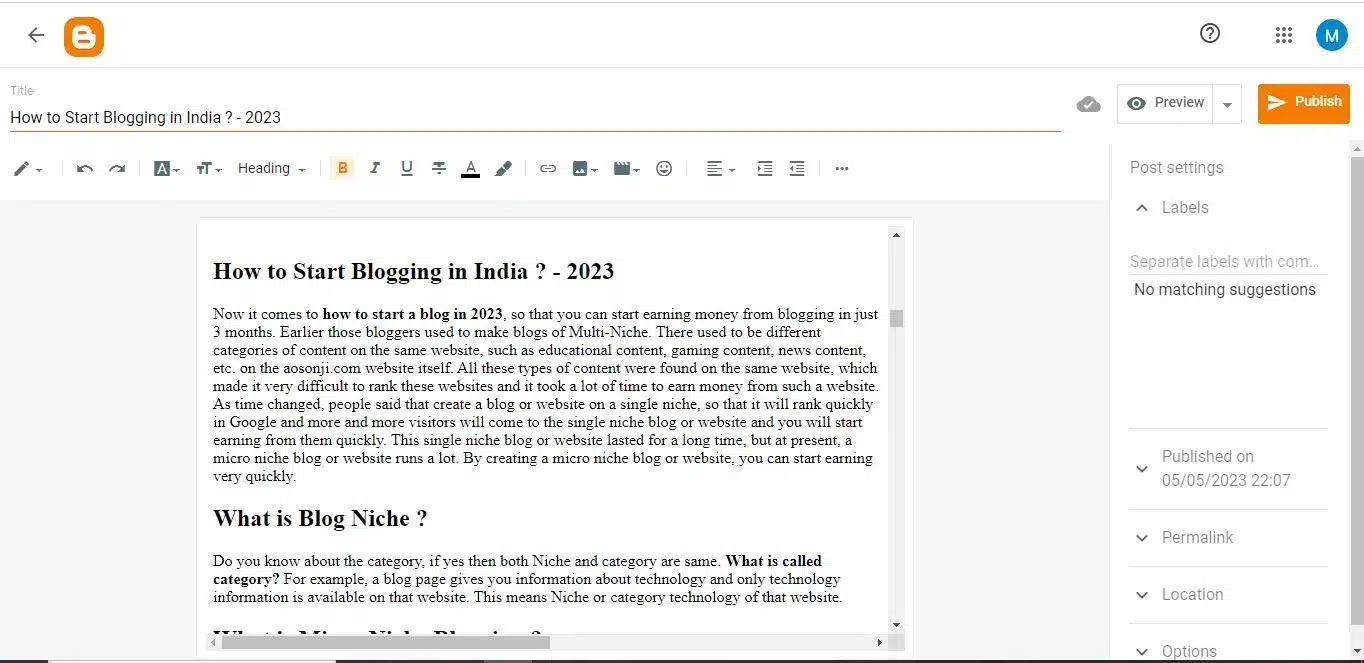Select the highlight color pen icon
The width and height of the screenshot is (1364, 663).
click(x=503, y=168)
